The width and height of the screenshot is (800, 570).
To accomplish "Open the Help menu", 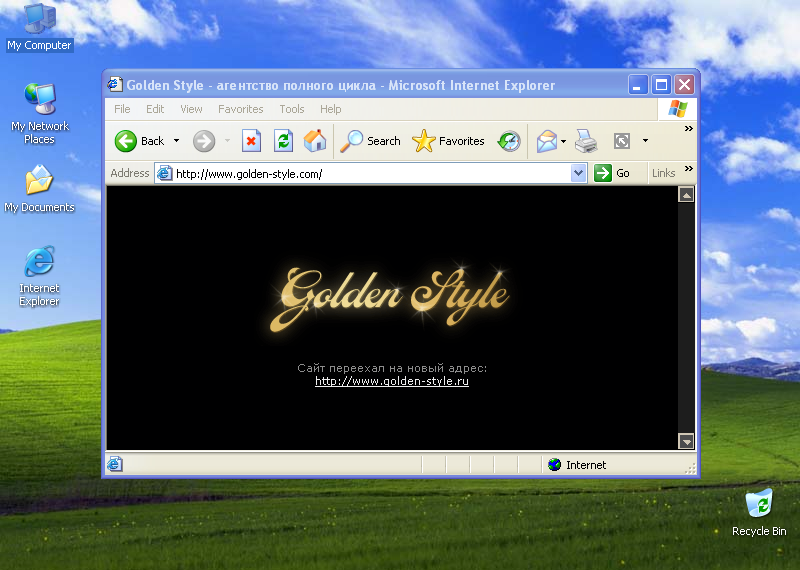I will (331, 109).
